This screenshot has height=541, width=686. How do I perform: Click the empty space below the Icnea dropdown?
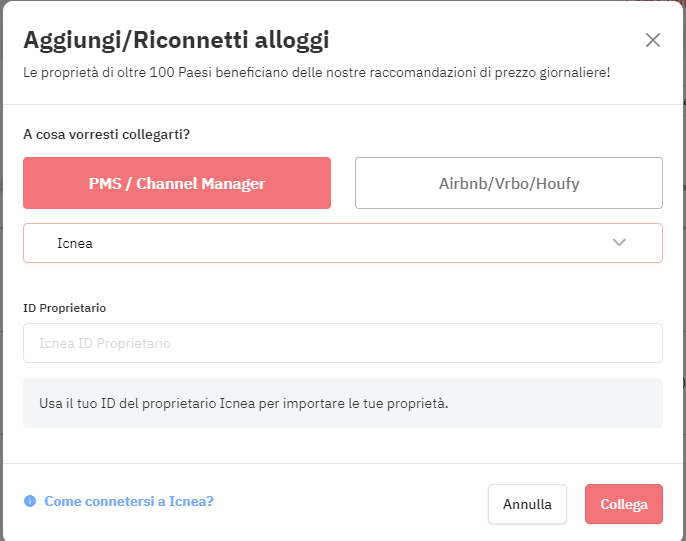(x=343, y=282)
